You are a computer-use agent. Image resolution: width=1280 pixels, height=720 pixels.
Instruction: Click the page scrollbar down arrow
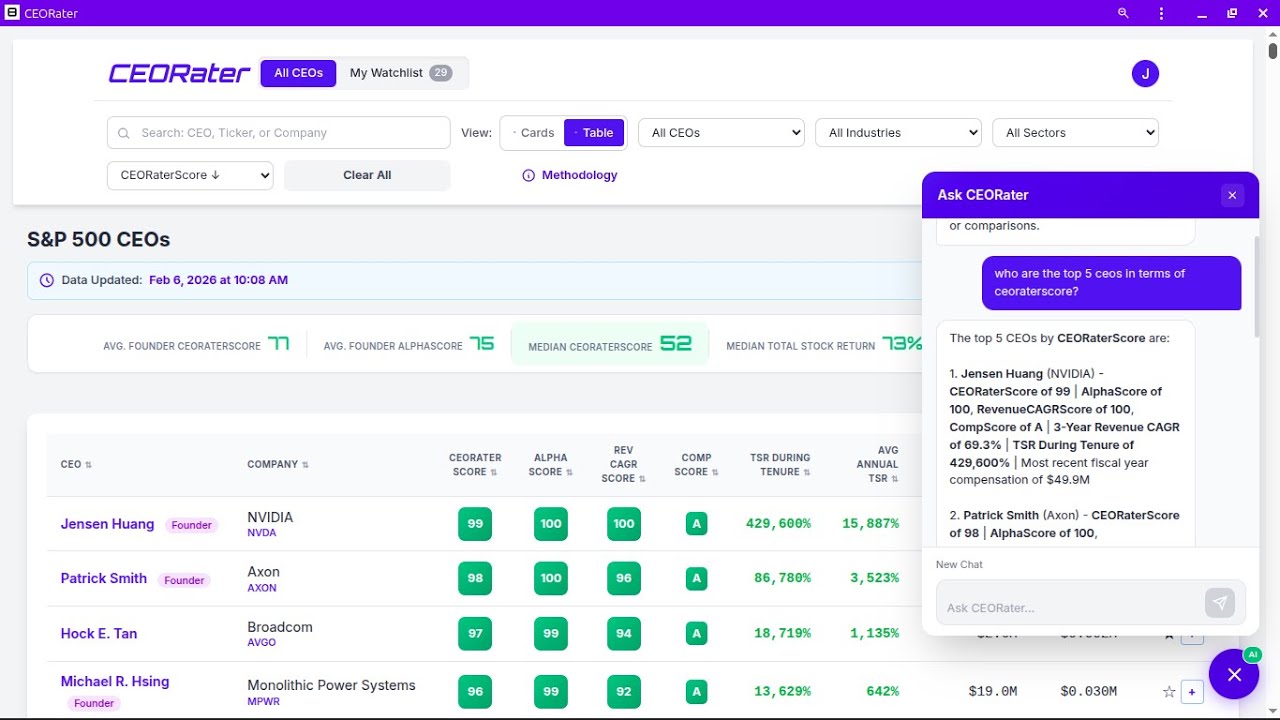[1272, 711]
